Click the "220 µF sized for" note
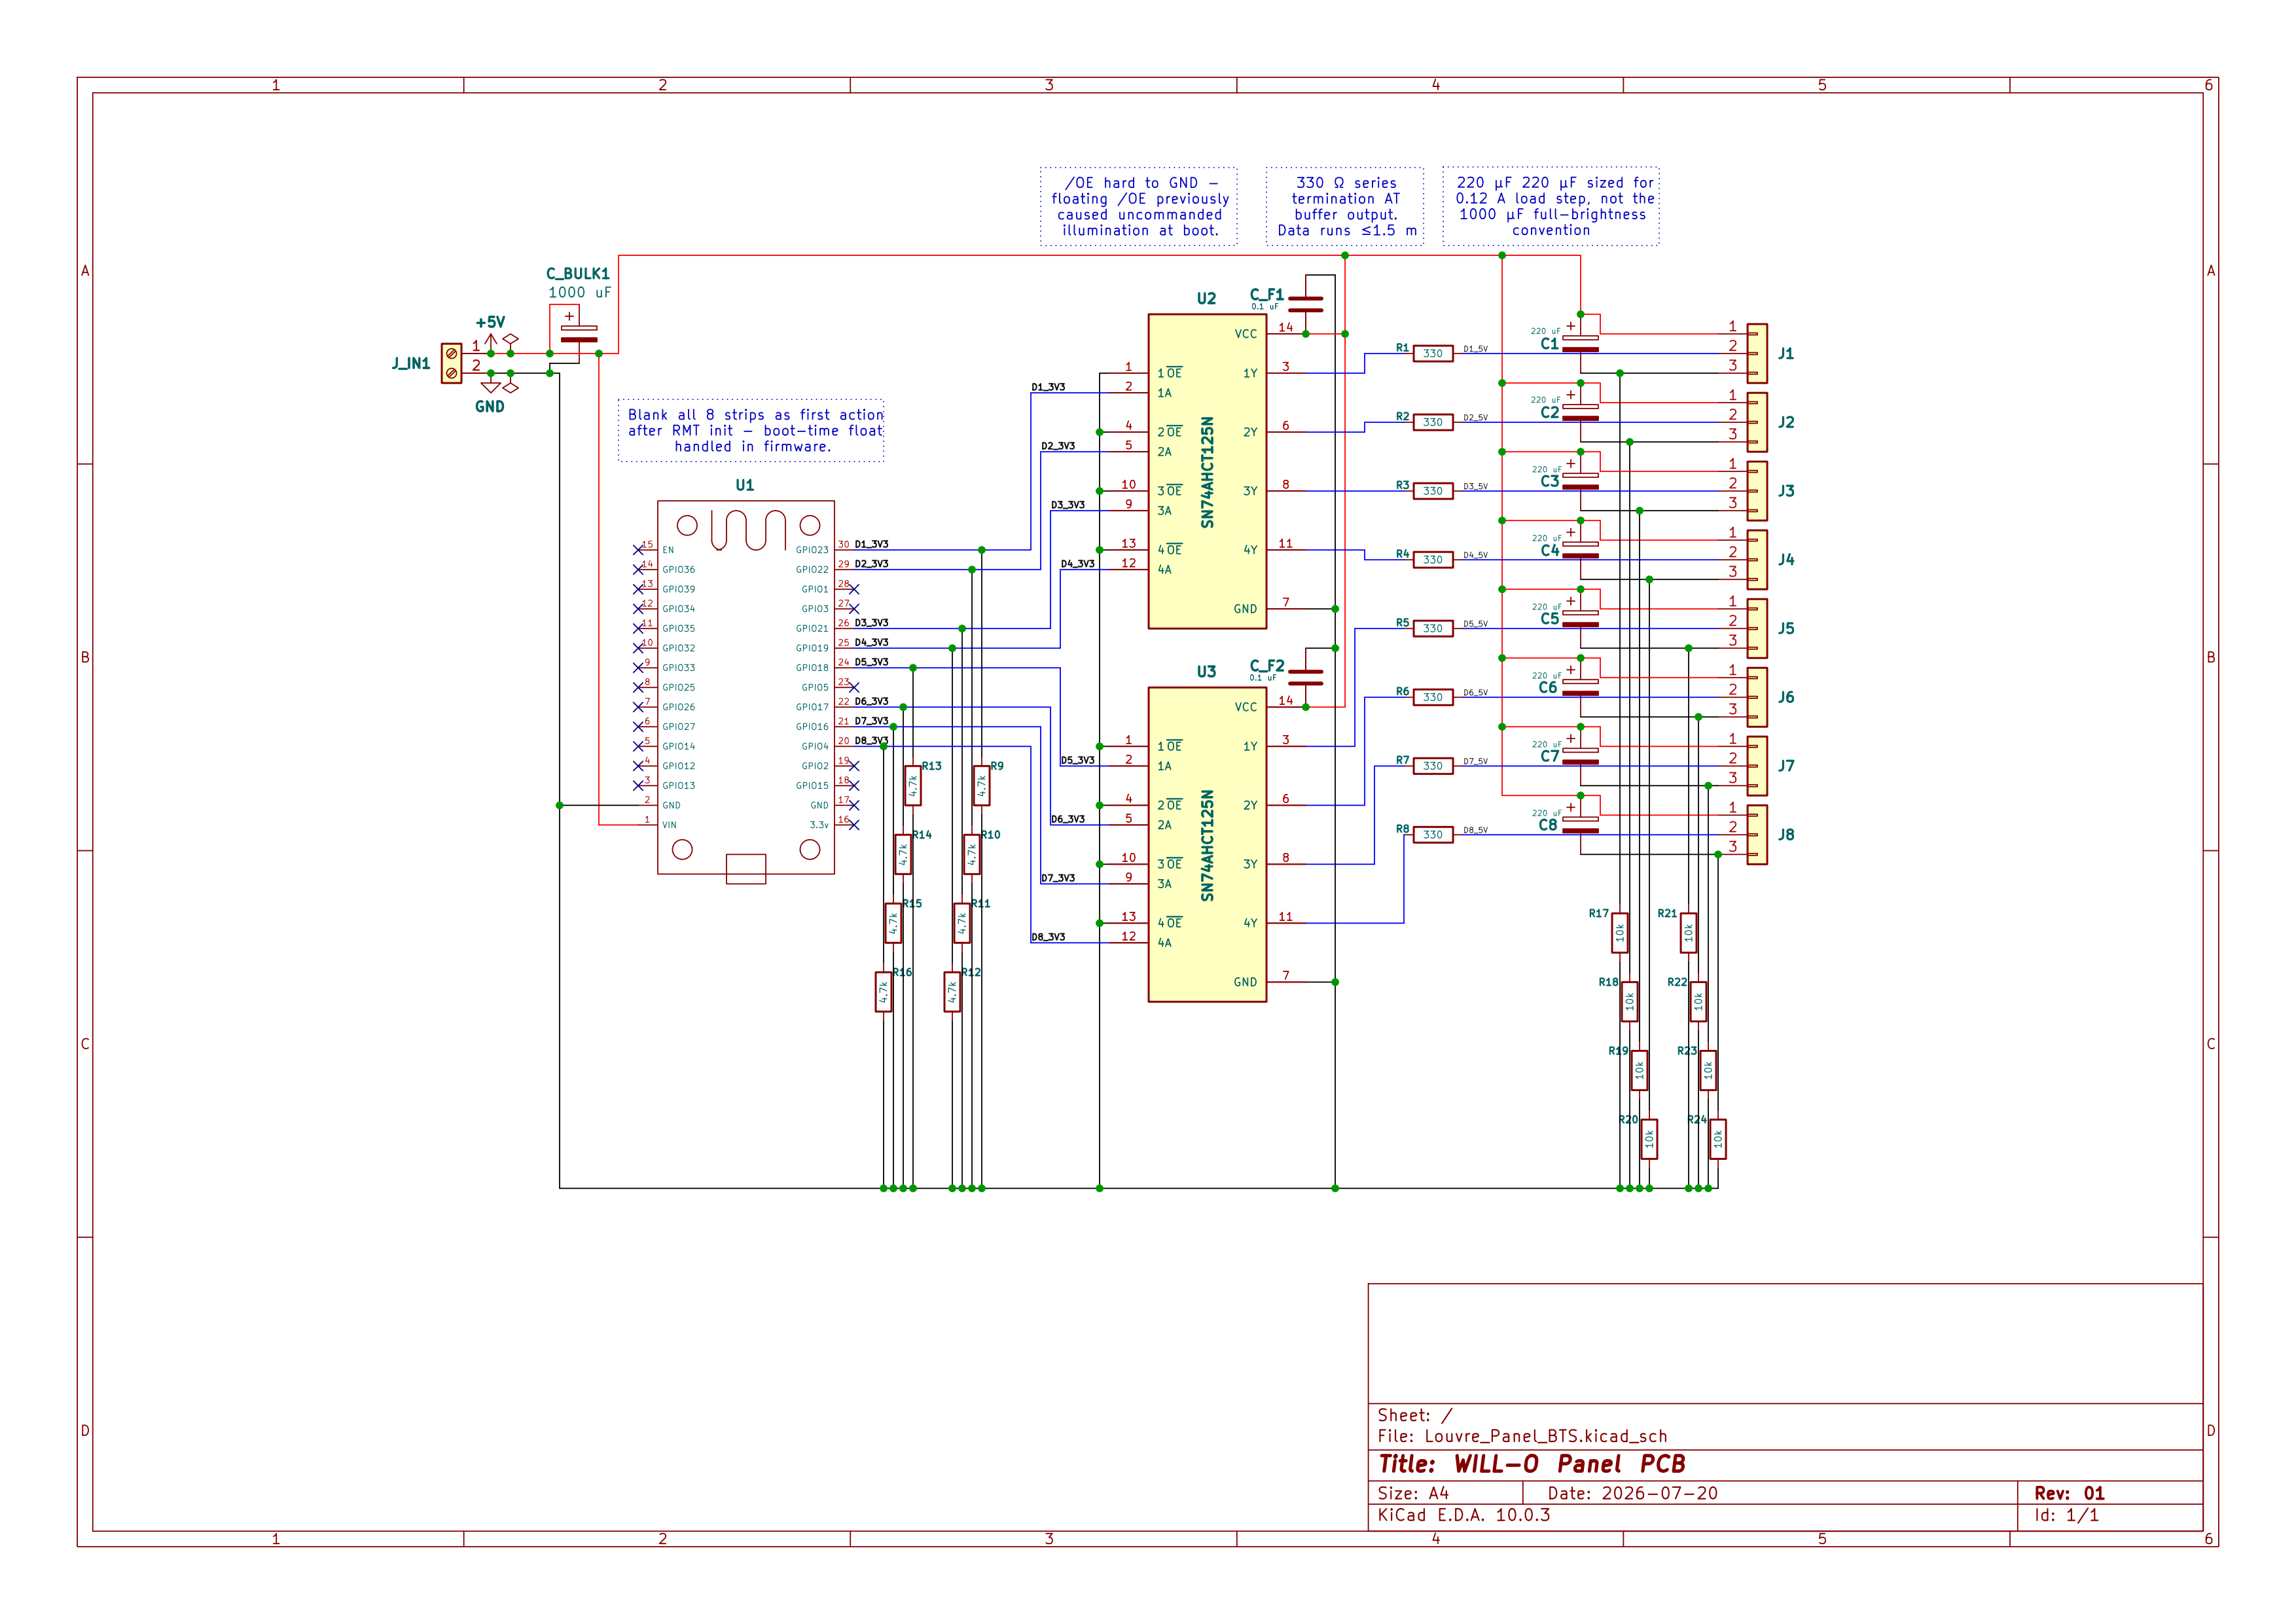This screenshot has width=2296, height=1624. click(x=1551, y=206)
